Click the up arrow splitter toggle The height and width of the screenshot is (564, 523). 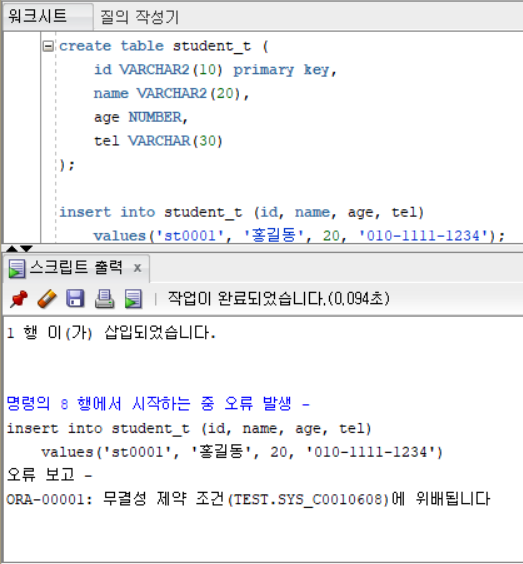click(12, 249)
